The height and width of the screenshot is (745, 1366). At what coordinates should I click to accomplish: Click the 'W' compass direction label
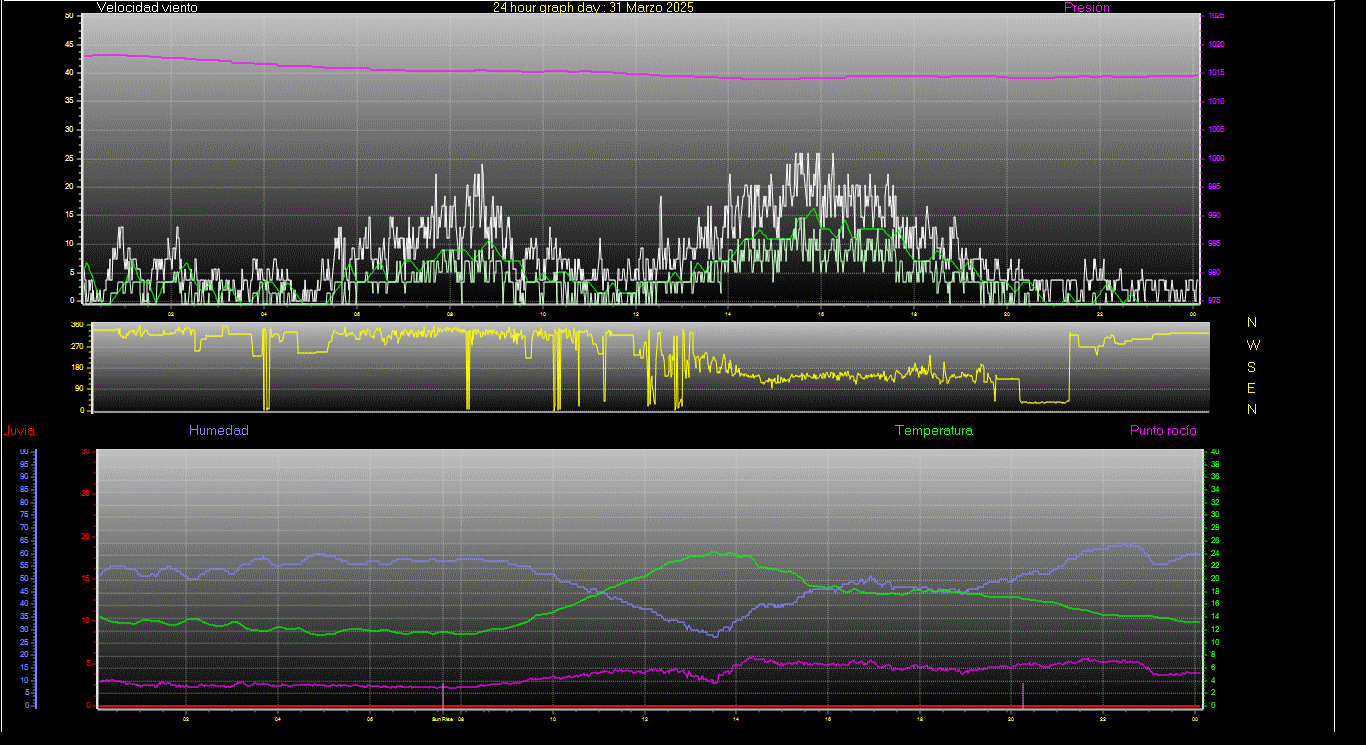[1254, 344]
